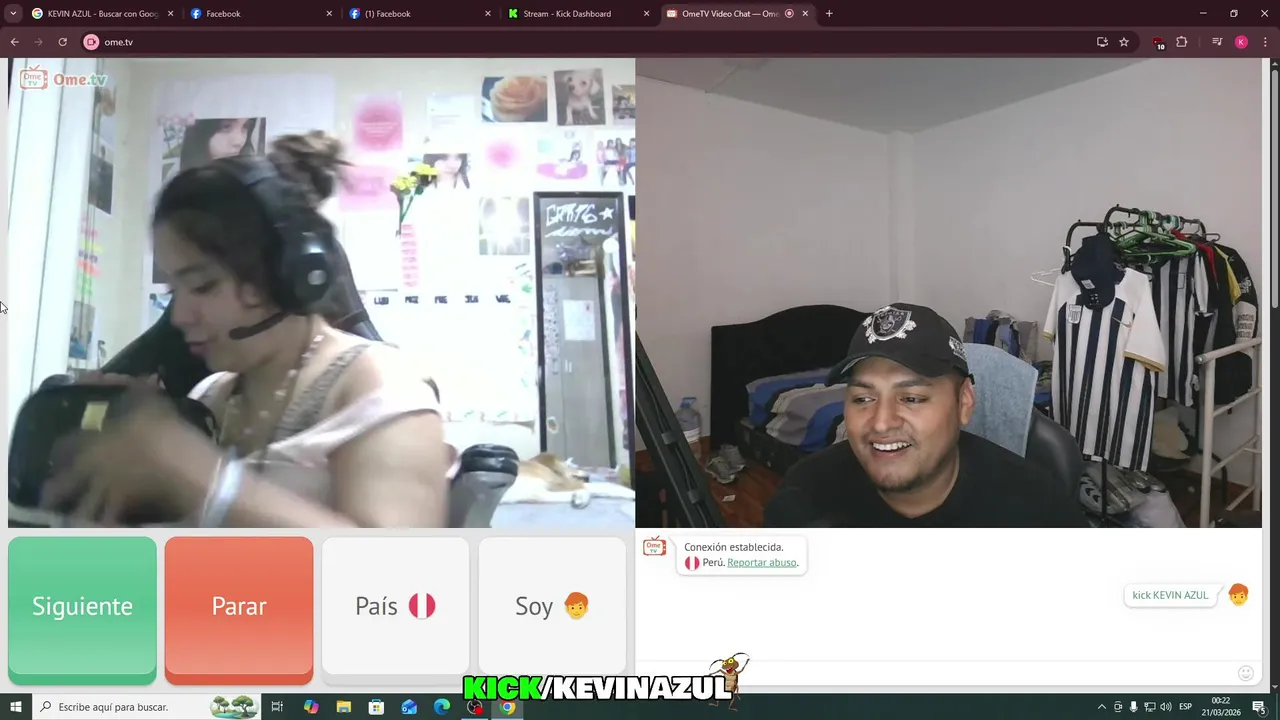Close the OmeTV Video Chat tab
Viewport: 1280px width, 720px height.
[805, 14]
